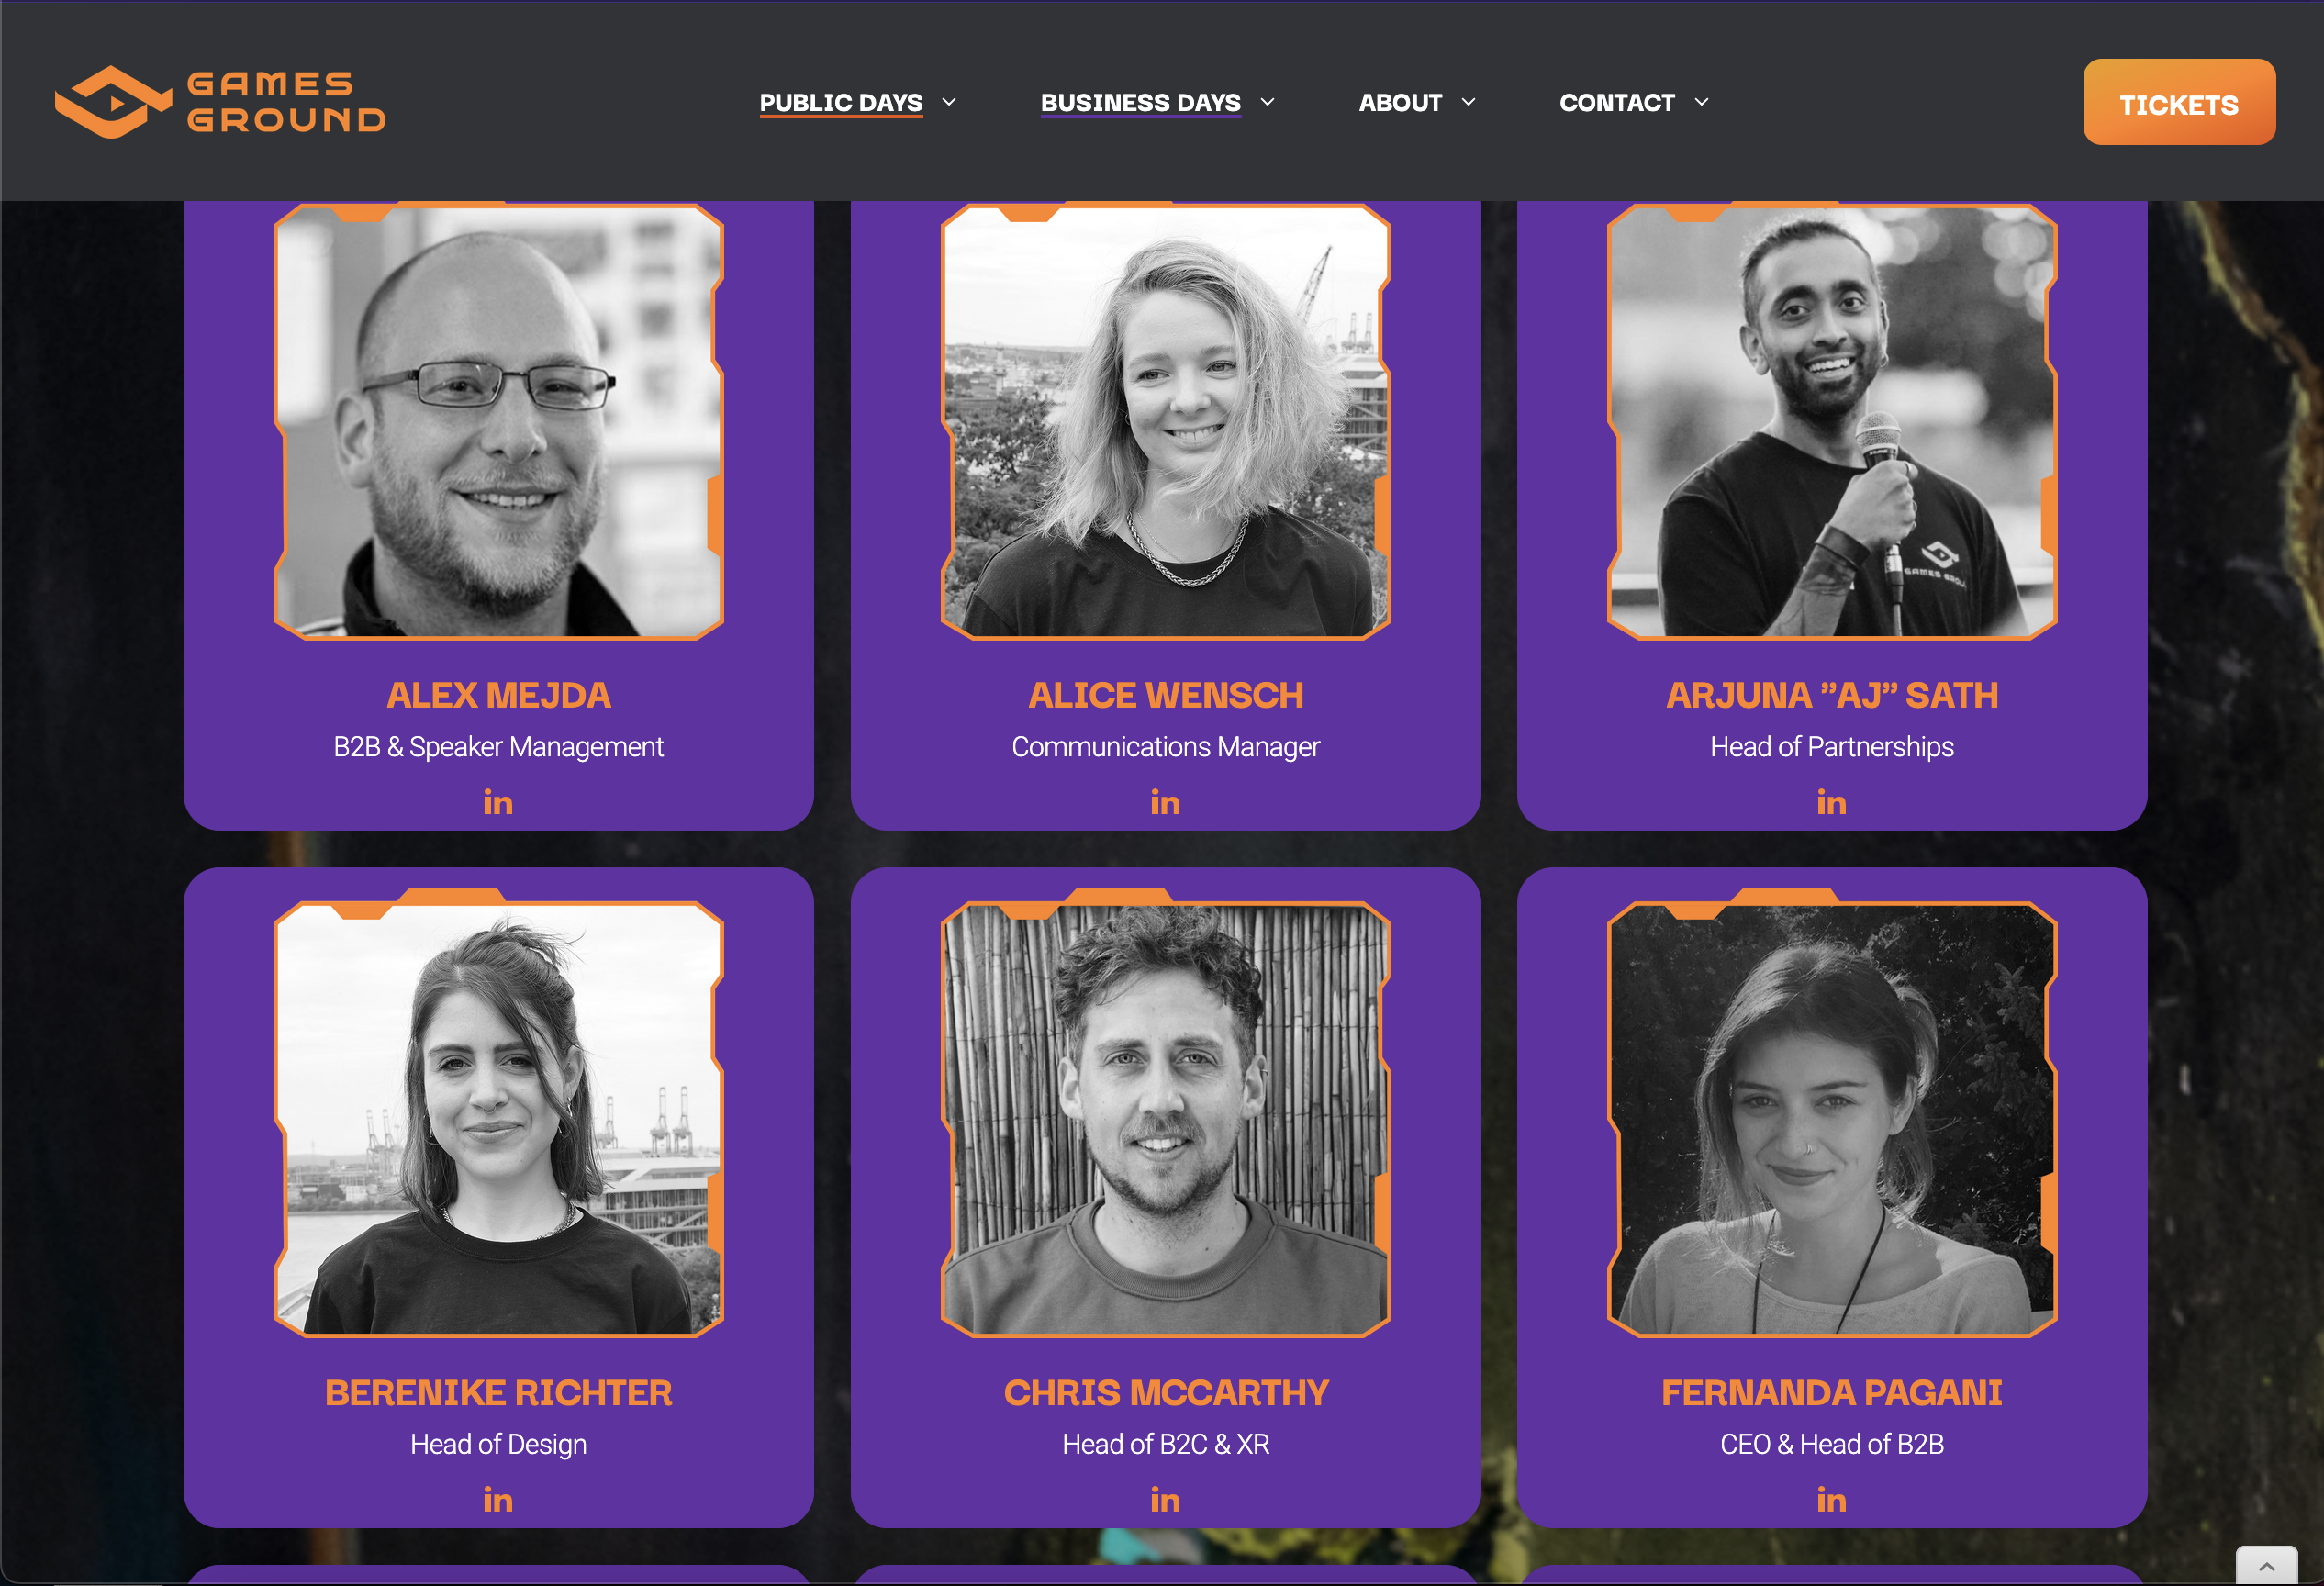Click the orange Tickets button
Viewport: 2324px width, 1586px height.
(2179, 102)
